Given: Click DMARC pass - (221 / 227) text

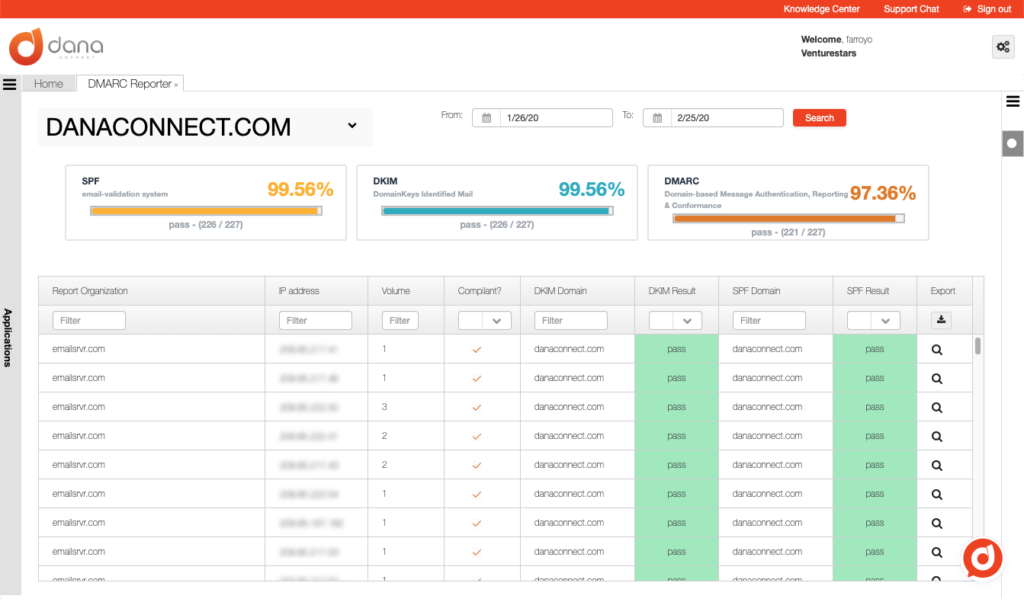Looking at the screenshot, I should tap(788, 232).
